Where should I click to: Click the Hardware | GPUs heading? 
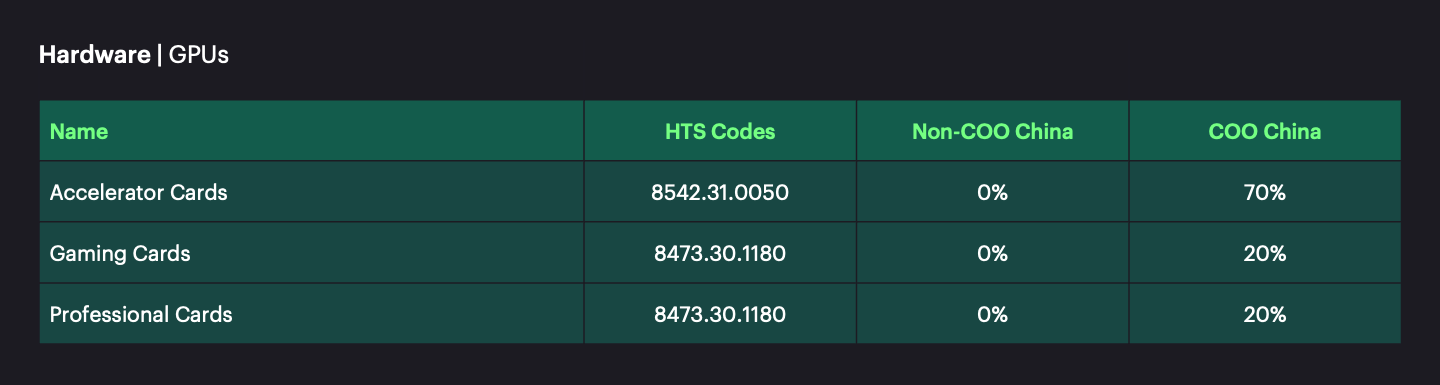(x=134, y=55)
